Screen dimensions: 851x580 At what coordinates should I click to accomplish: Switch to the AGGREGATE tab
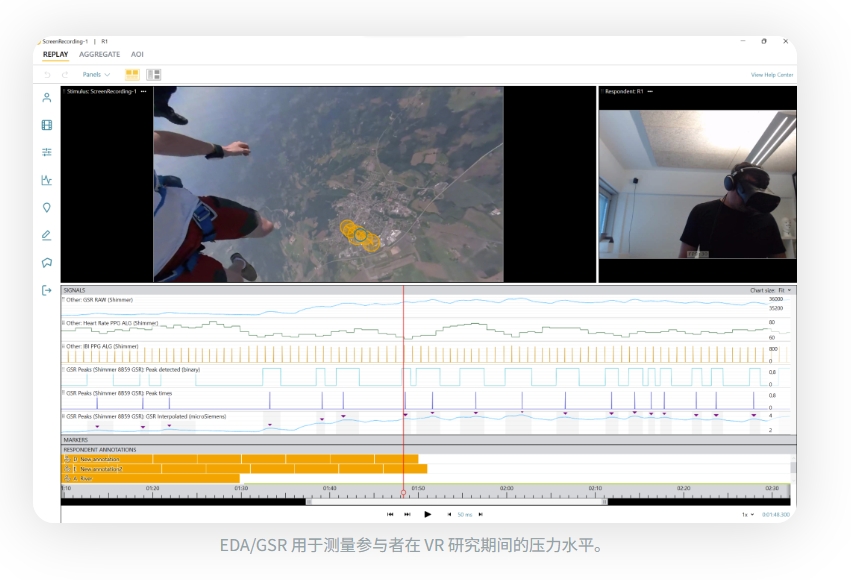[99, 54]
